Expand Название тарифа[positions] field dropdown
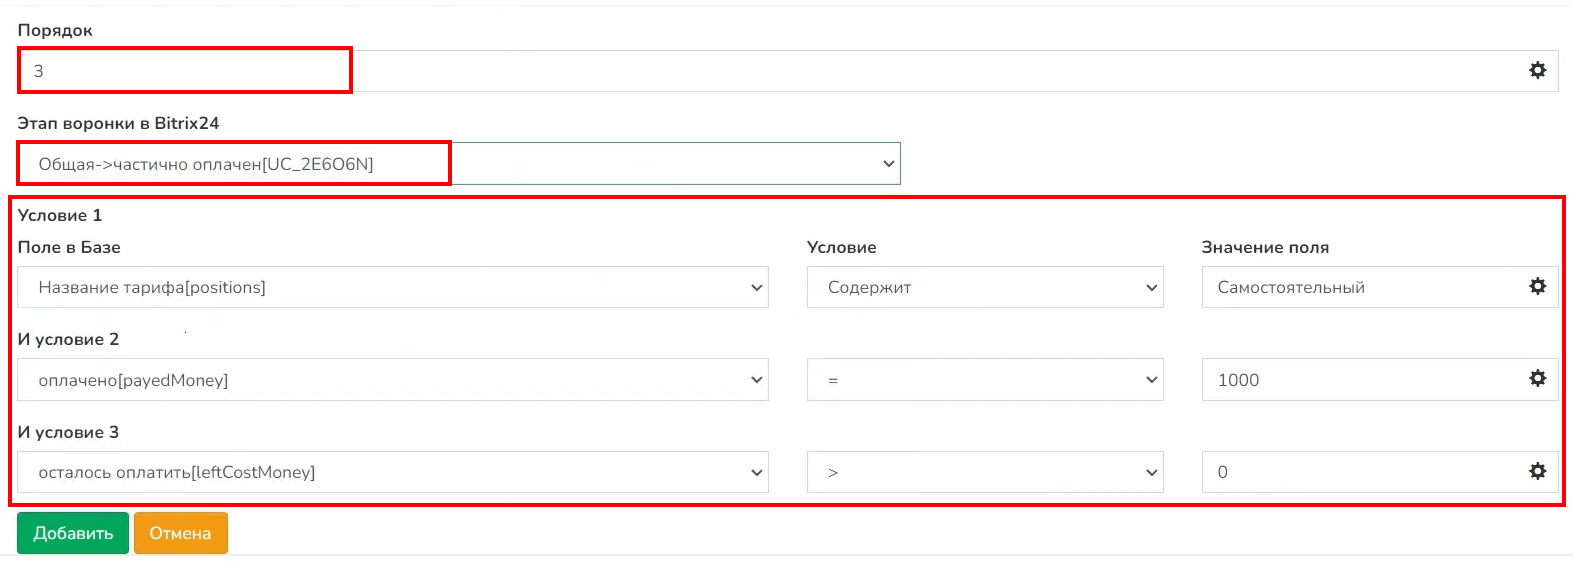 (x=392, y=287)
